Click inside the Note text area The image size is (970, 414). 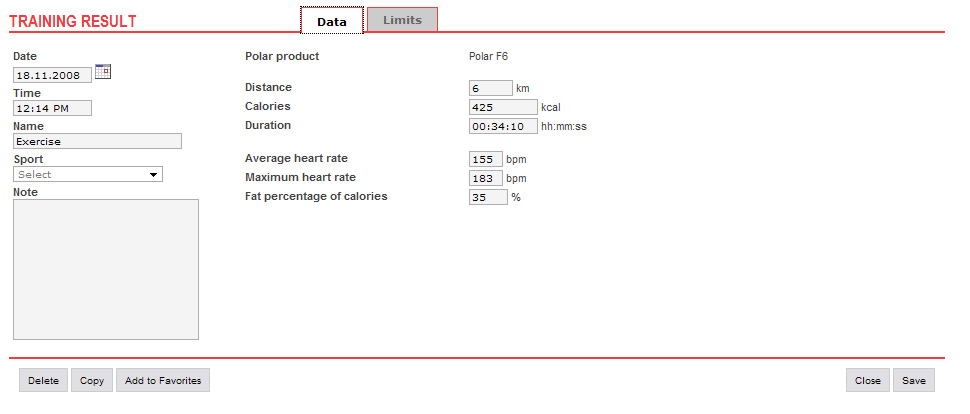(x=106, y=269)
